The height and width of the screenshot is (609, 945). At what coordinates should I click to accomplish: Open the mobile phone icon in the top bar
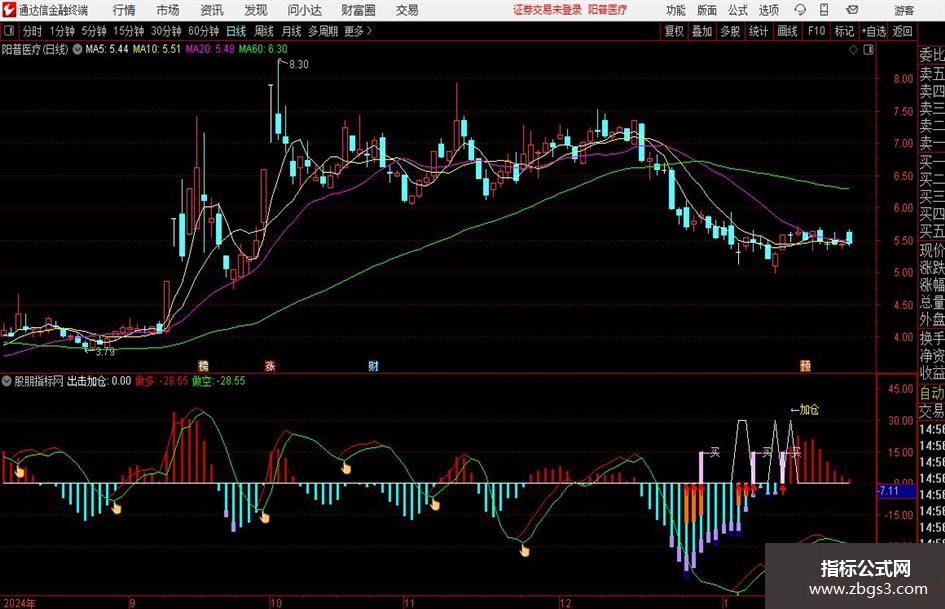824,10
